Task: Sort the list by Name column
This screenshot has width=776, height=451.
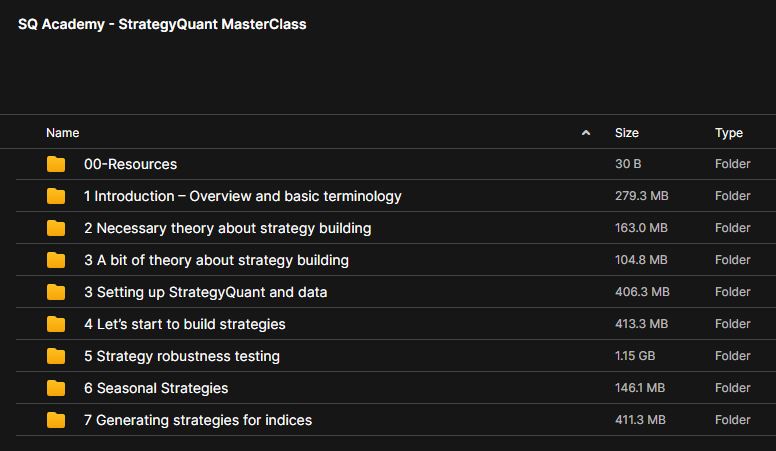Action: point(63,133)
